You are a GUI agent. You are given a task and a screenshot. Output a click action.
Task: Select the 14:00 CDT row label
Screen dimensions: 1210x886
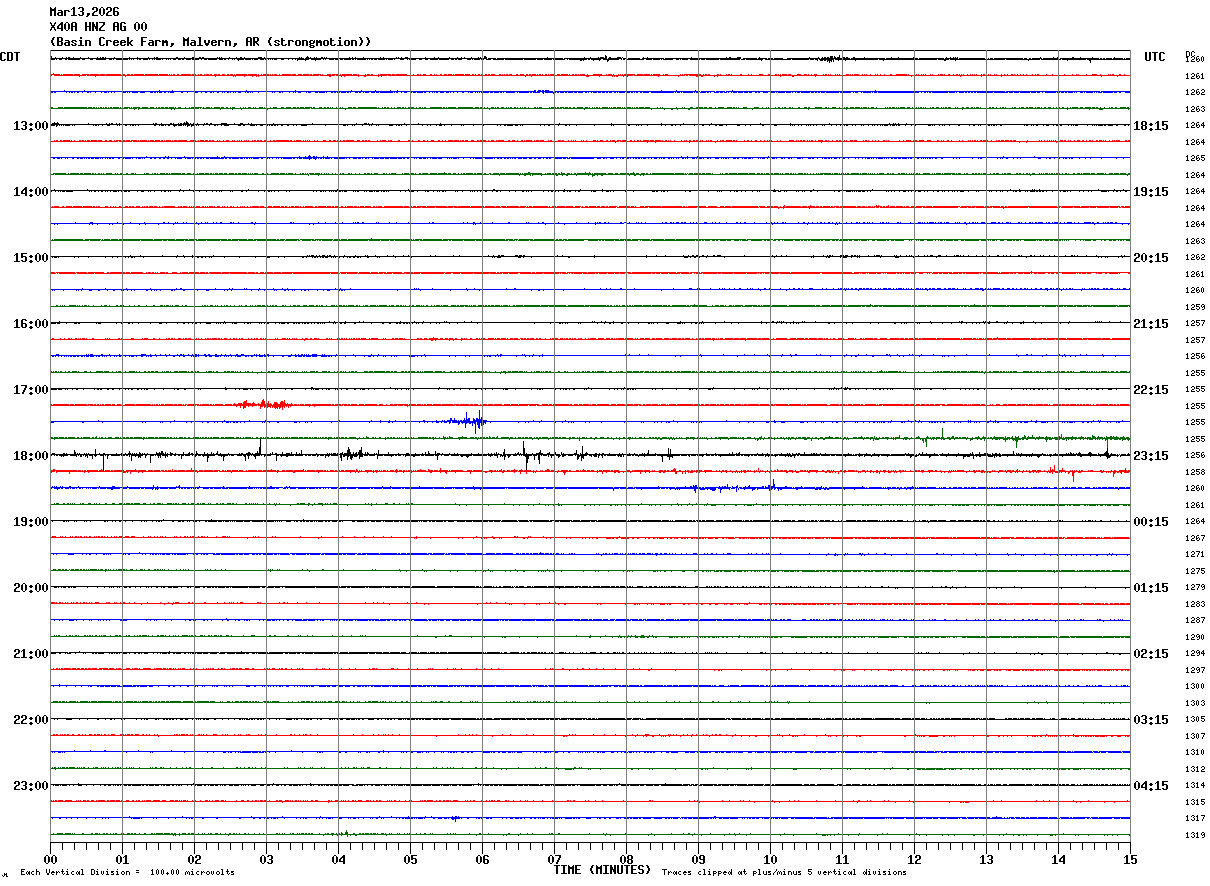coord(31,192)
